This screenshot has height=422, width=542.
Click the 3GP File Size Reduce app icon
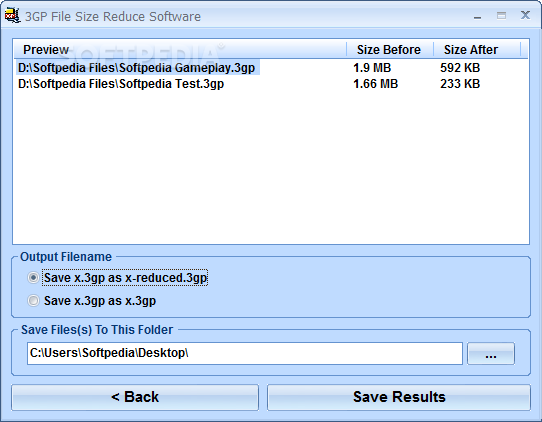[12, 16]
